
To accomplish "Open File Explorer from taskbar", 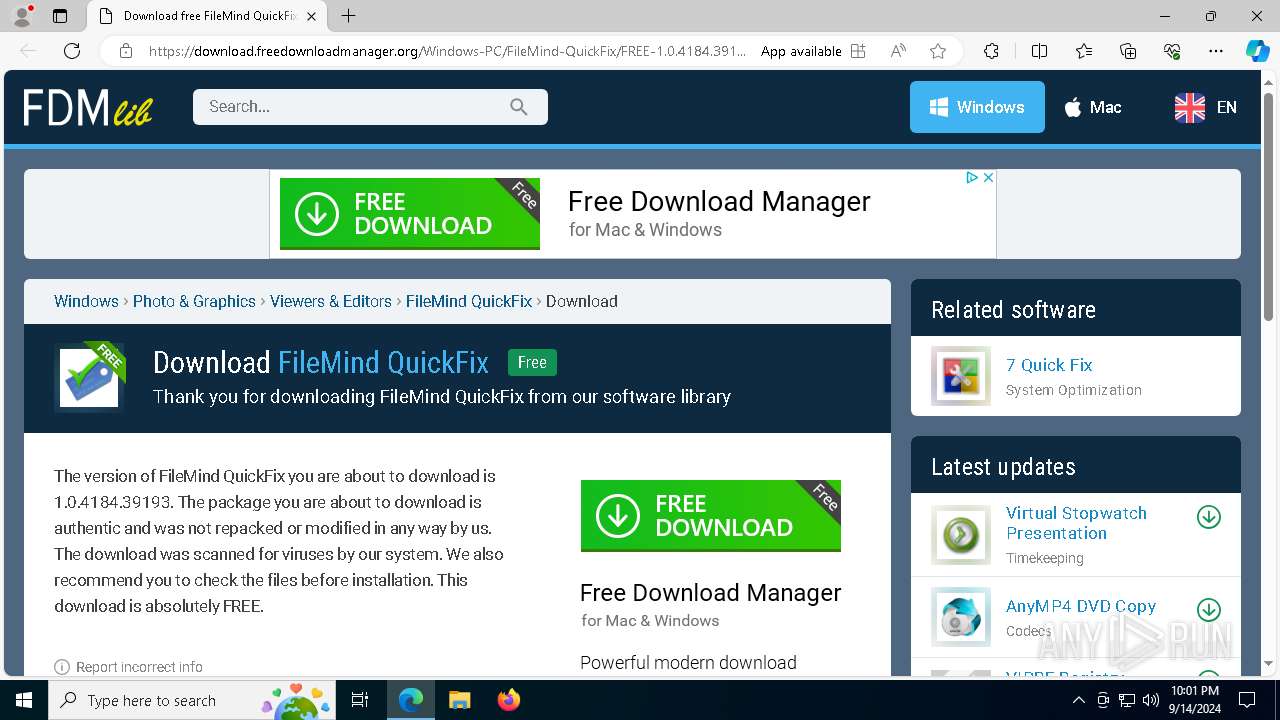I will (x=459, y=700).
